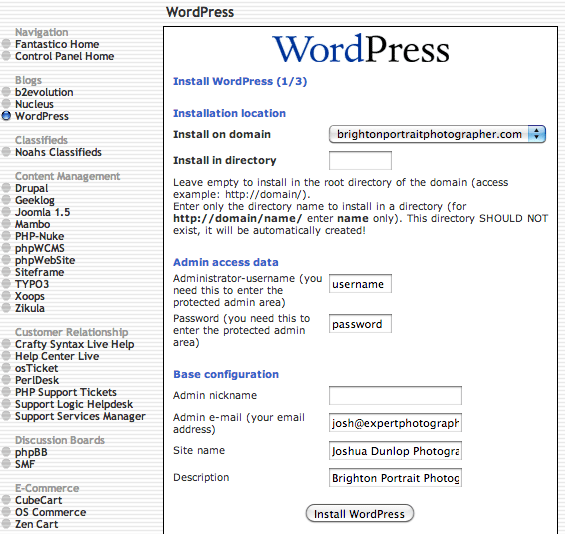
Task: Click the bullet beside Noahs Classifieds
Action: tap(6, 152)
